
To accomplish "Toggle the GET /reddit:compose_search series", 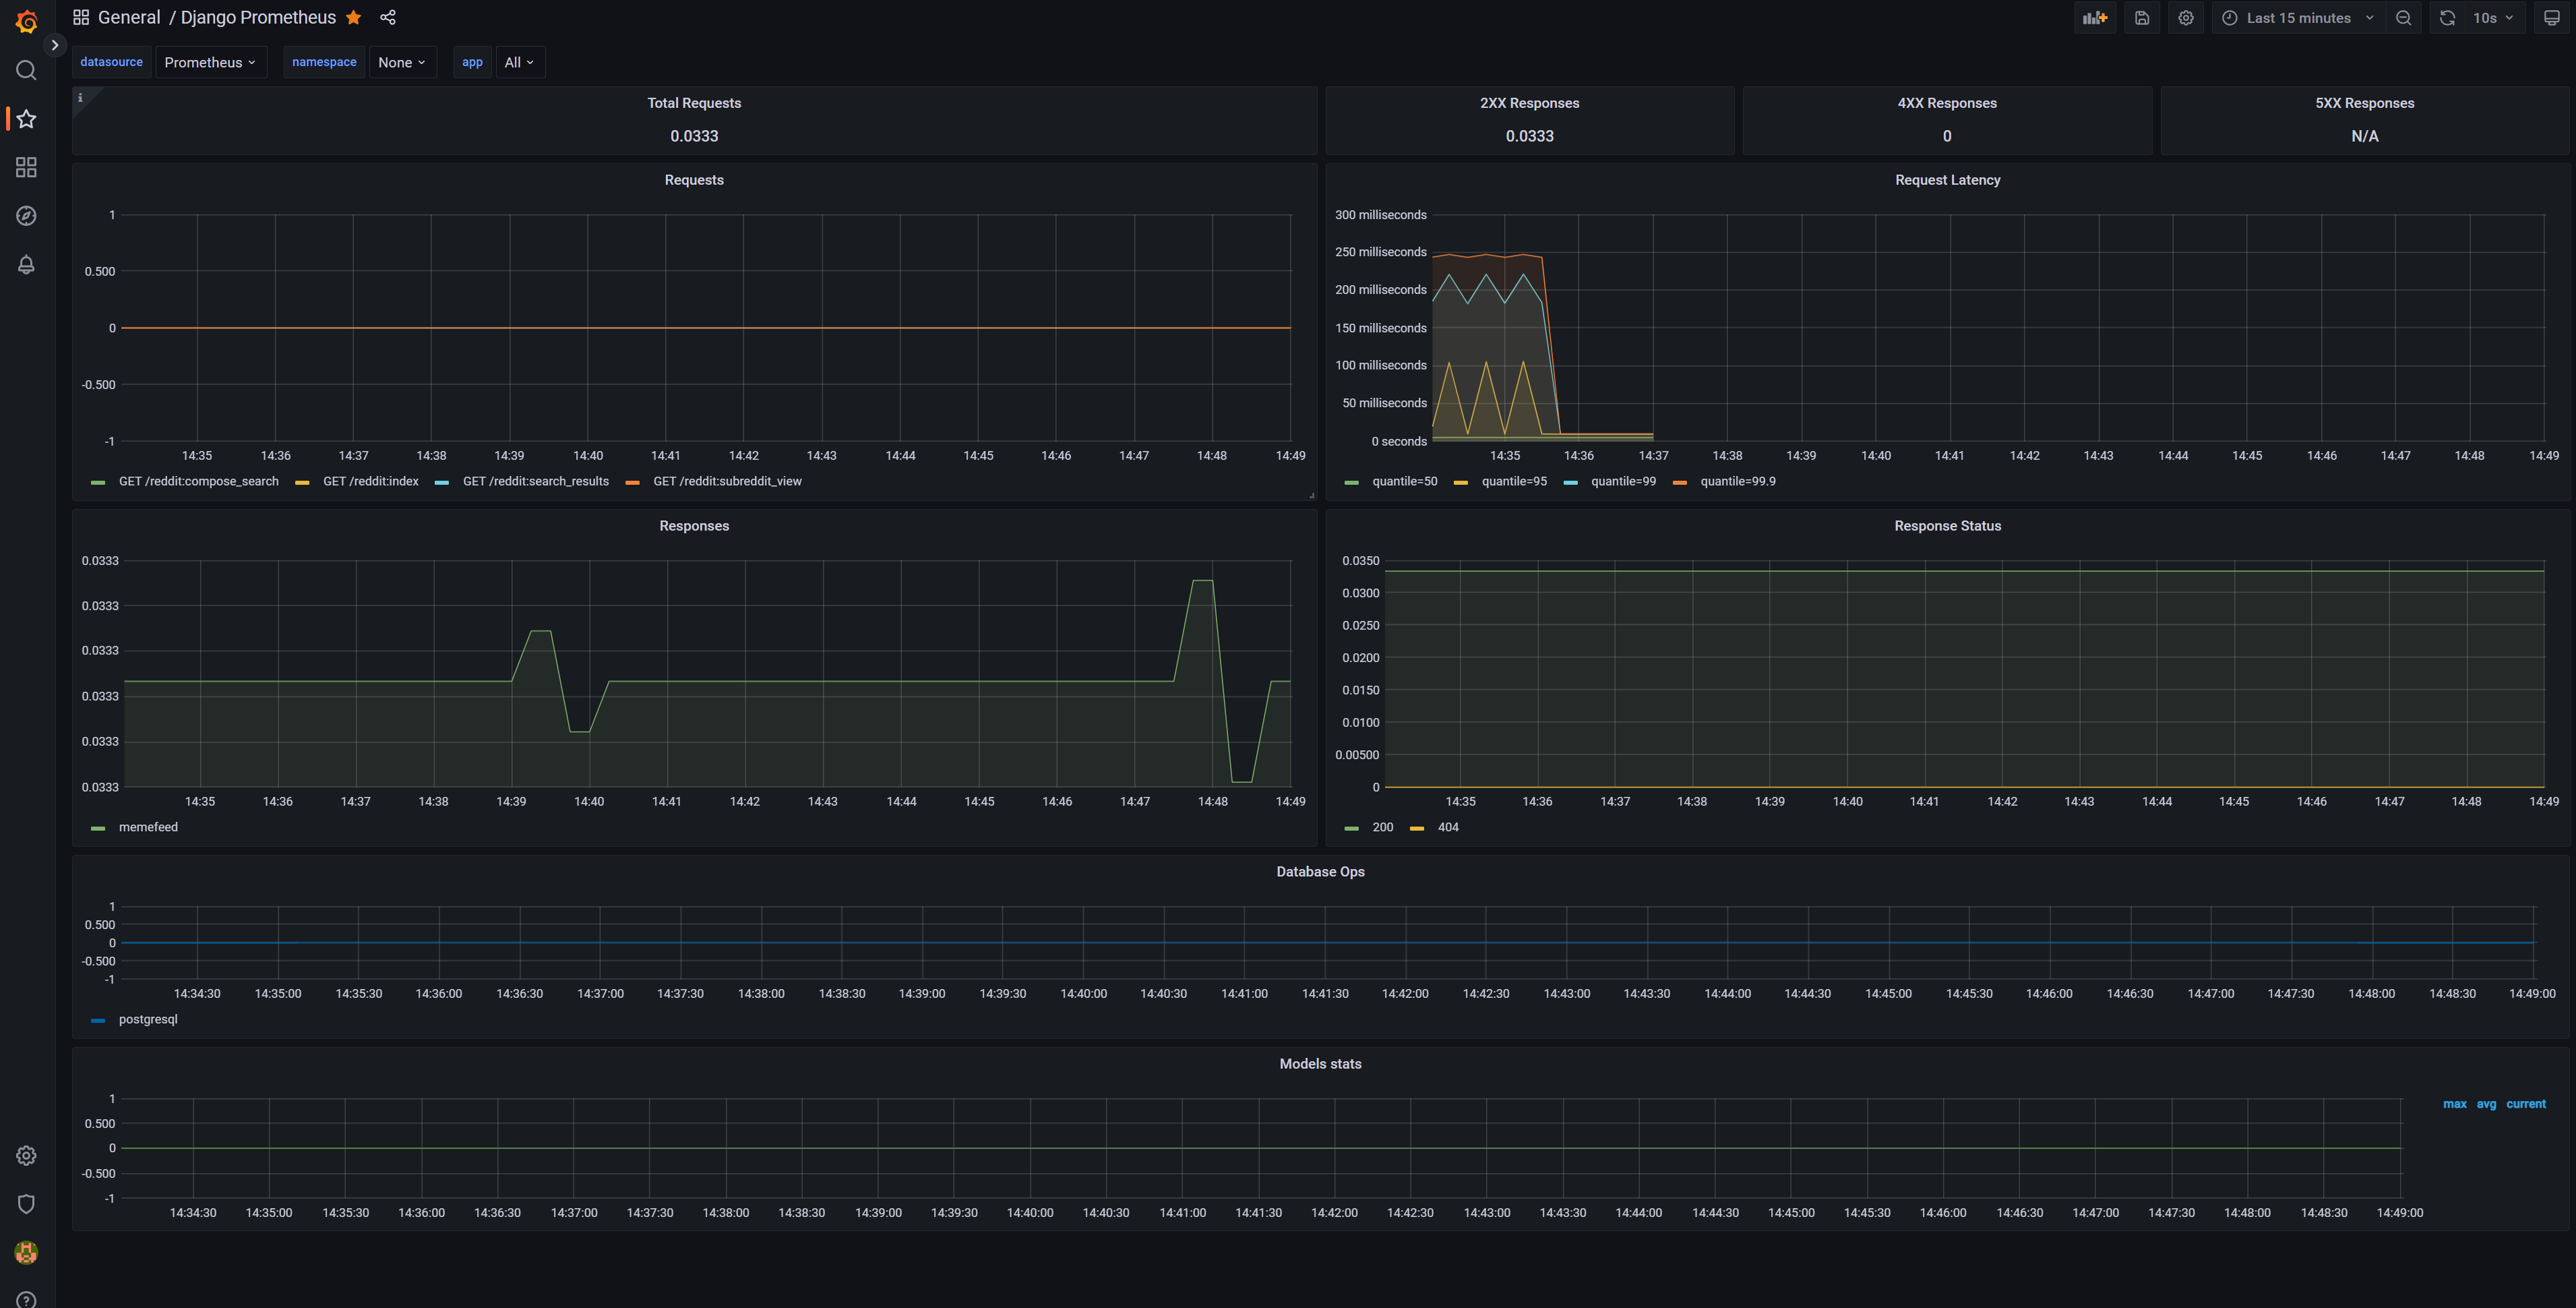I will point(198,481).
